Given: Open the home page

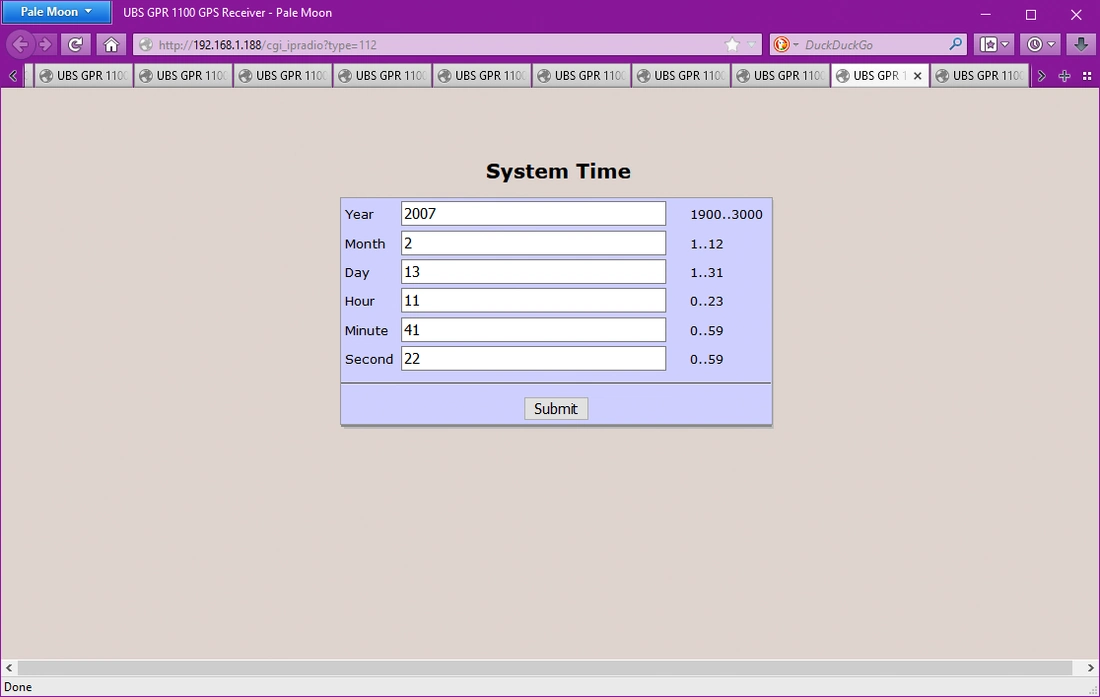Looking at the screenshot, I should point(111,45).
